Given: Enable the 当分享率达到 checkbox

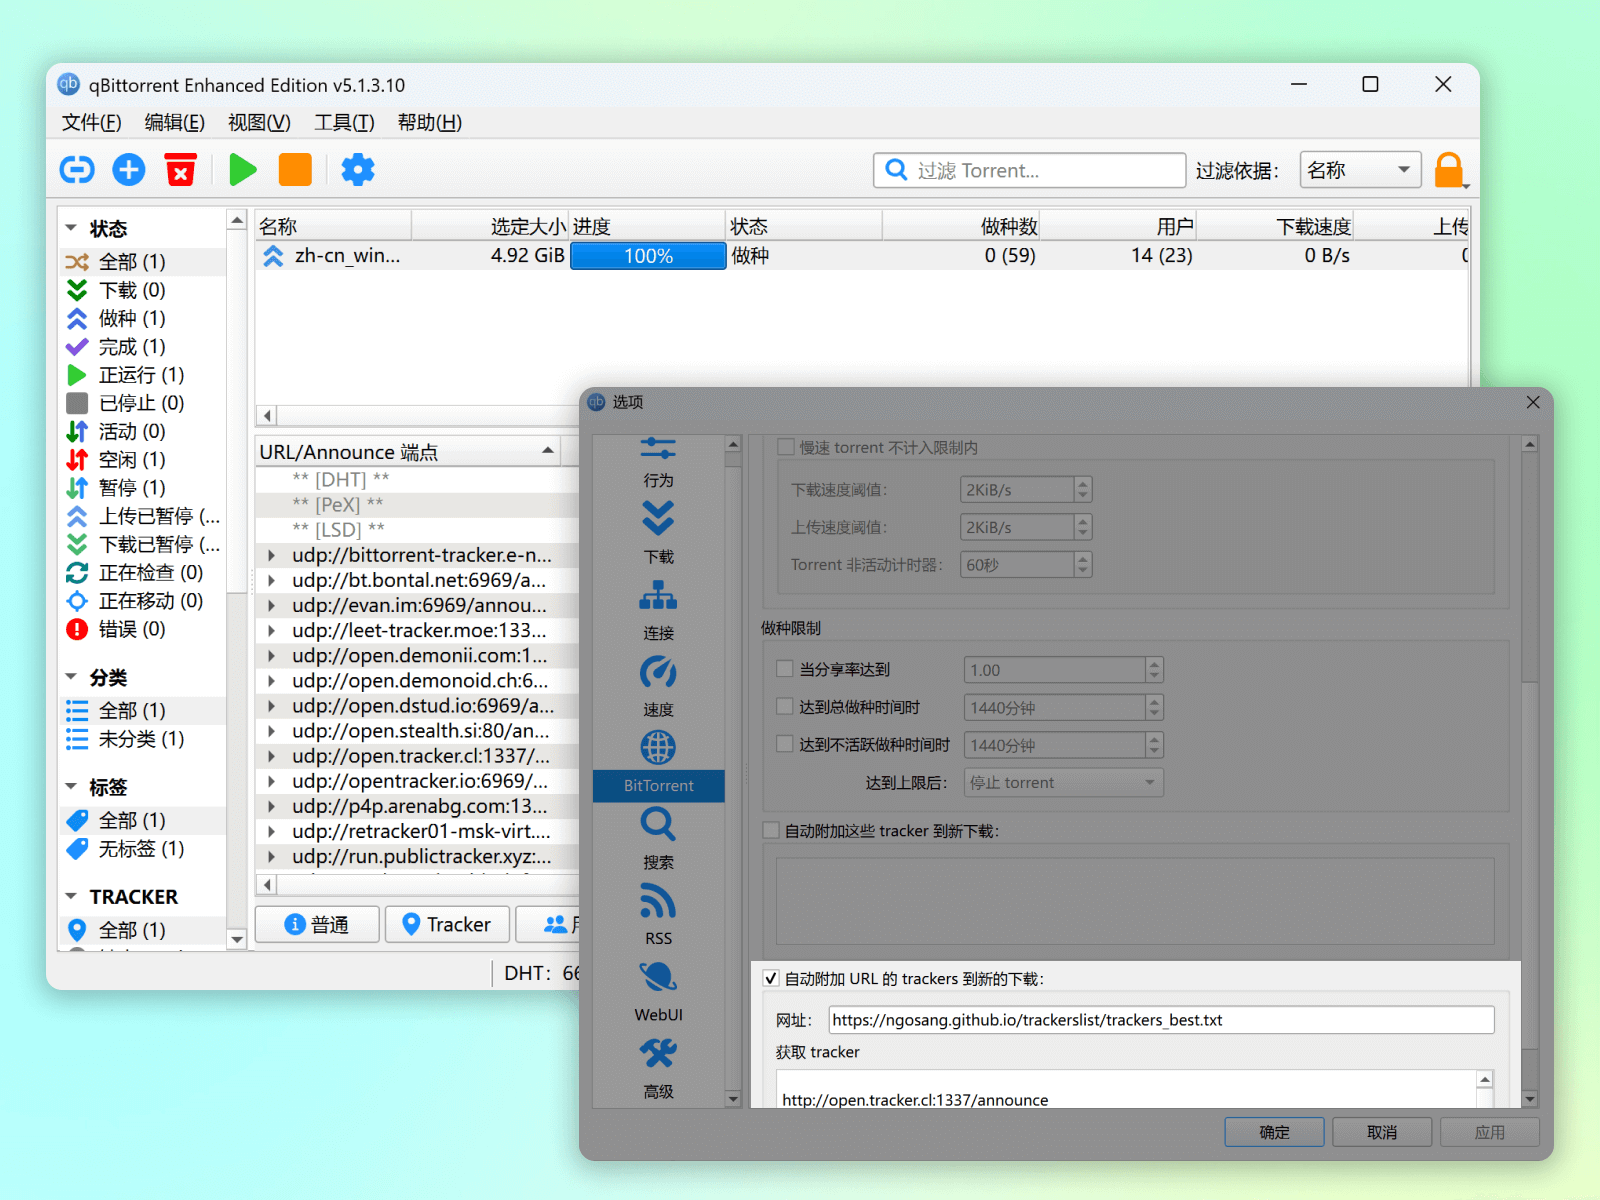Looking at the screenshot, I should [785, 669].
